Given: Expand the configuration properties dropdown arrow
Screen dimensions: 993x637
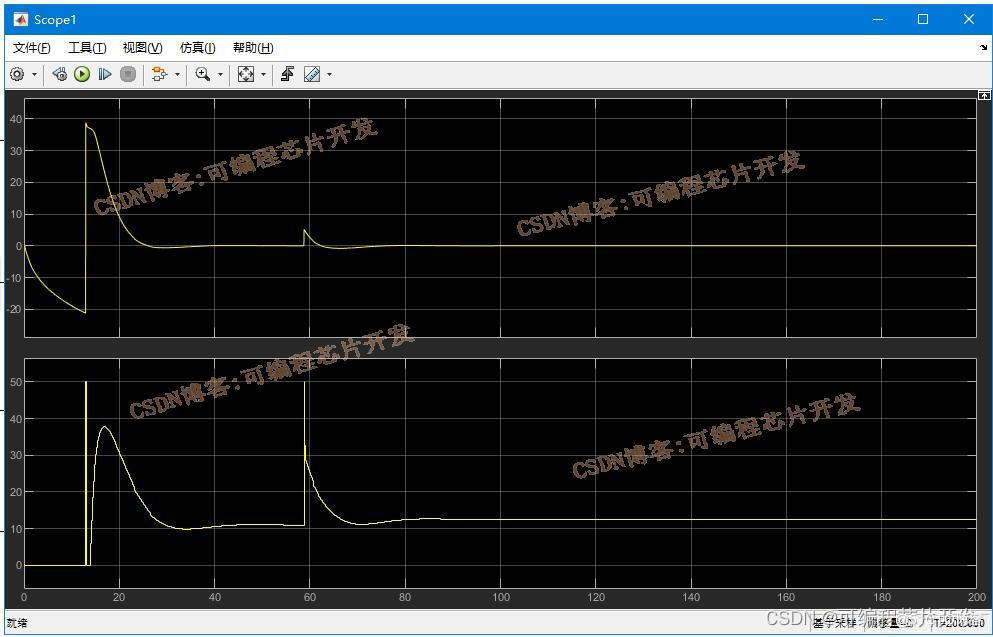Looking at the screenshot, I should (x=34, y=75).
